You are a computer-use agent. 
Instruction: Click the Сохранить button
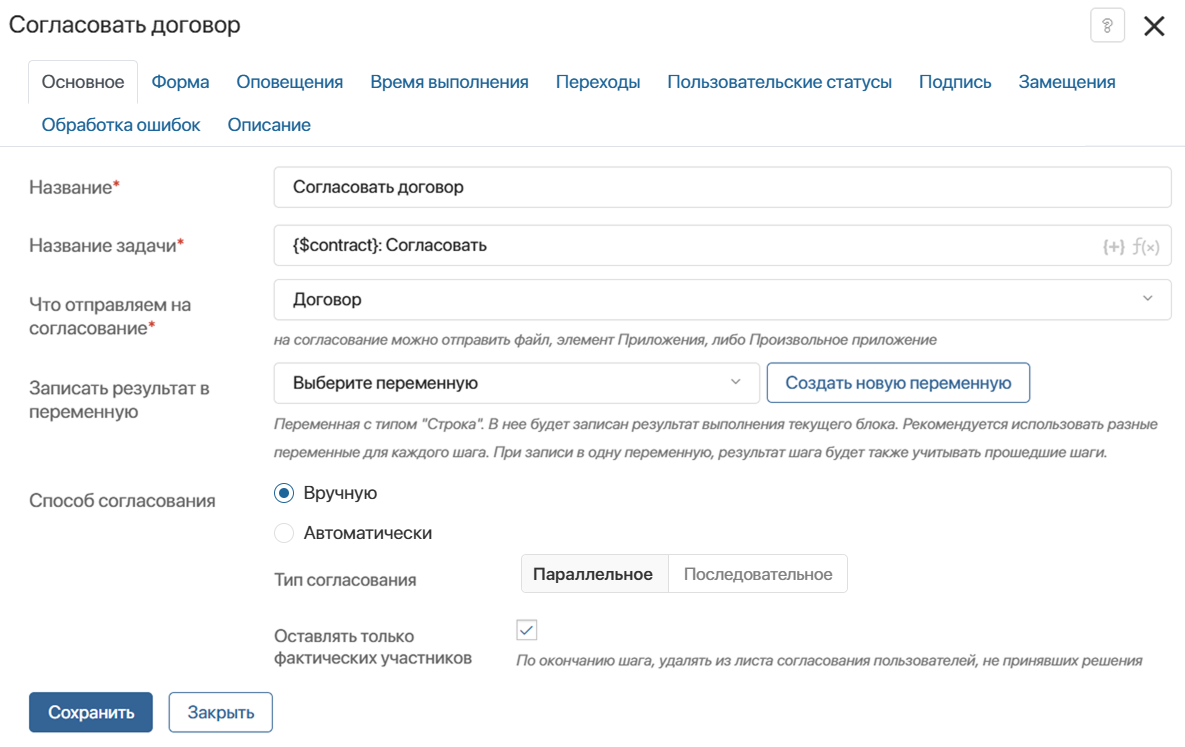tap(91, 712)
